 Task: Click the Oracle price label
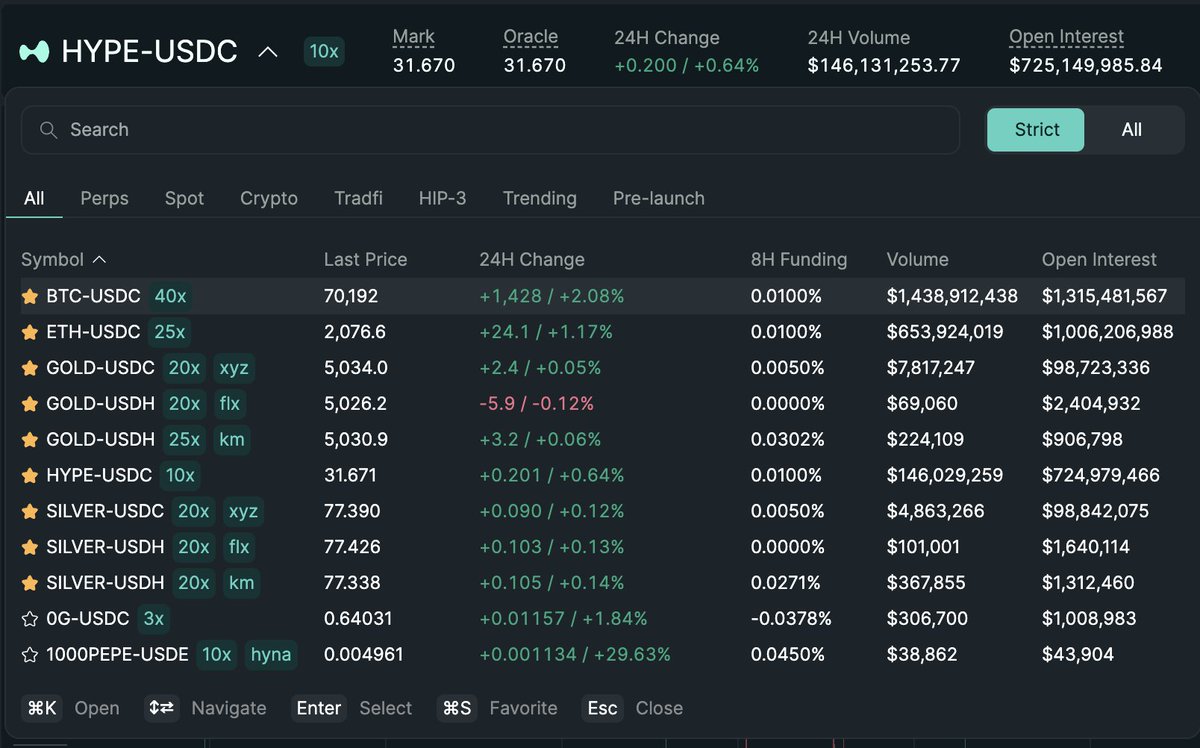pyautogui.click(x=530, y=37)
